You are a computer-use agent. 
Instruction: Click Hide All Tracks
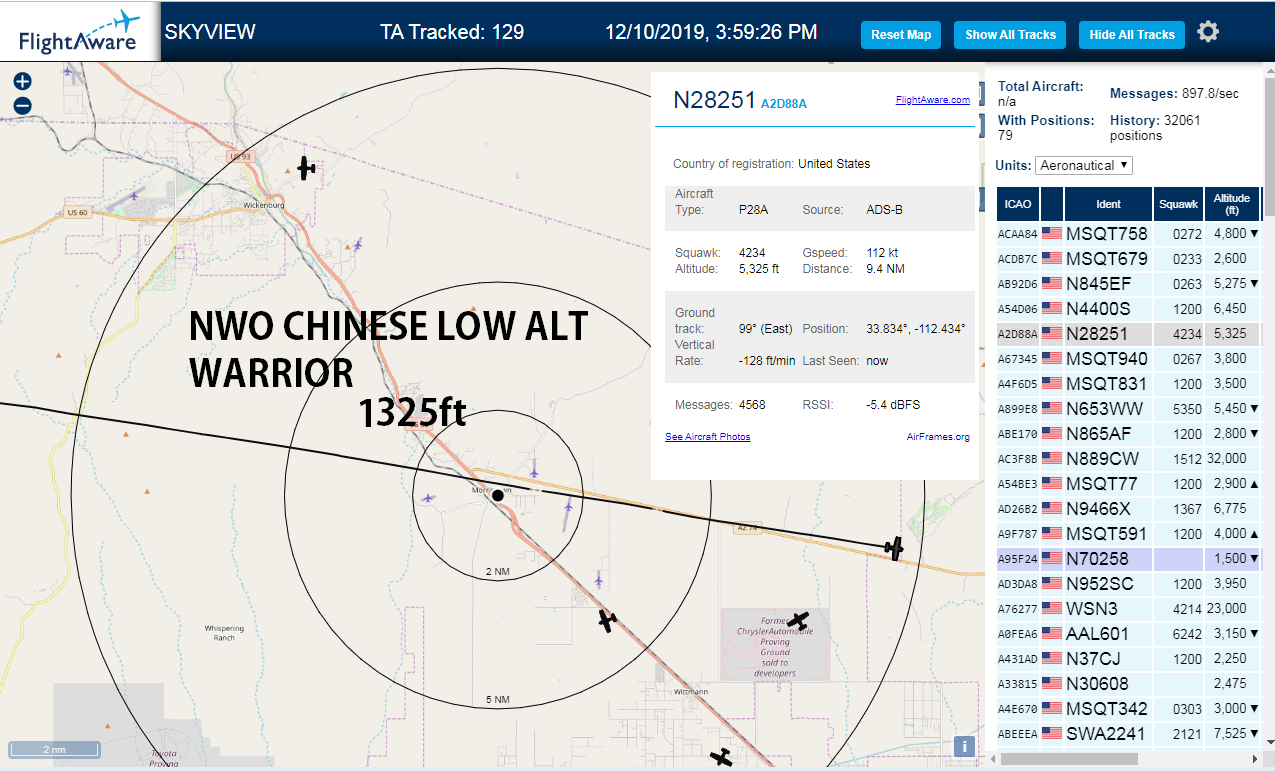(x=1132, y=34)
